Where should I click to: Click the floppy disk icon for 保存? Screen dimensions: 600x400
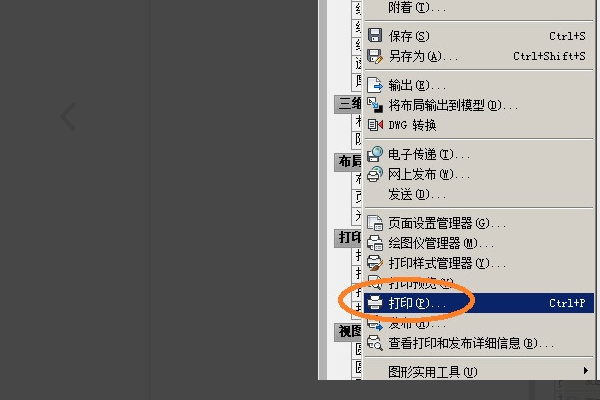click(x=375, y=35)
